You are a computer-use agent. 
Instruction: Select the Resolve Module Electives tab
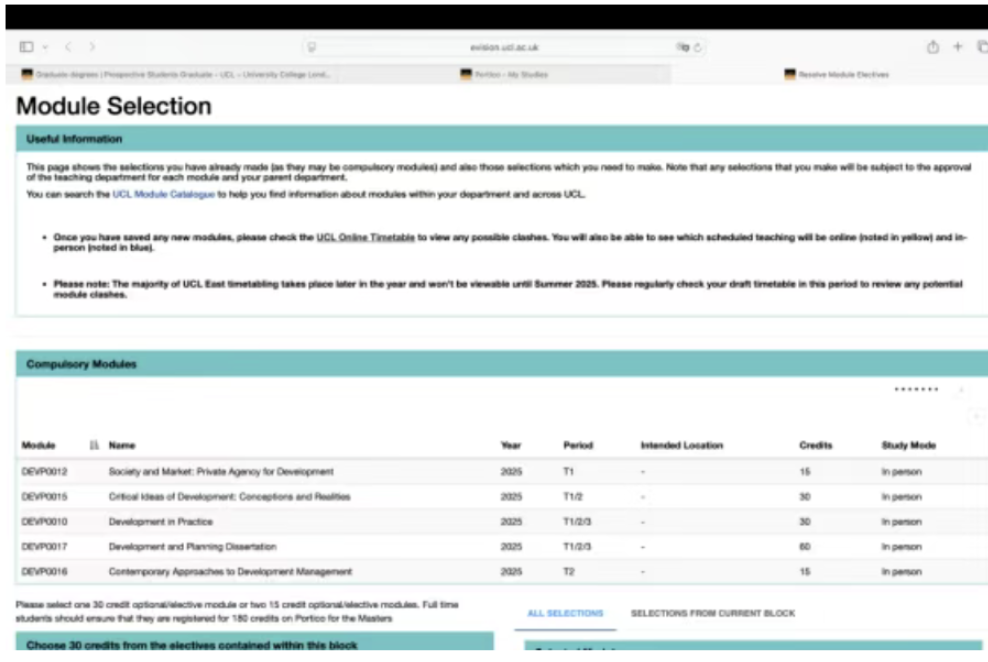click(x=842, y=75)
